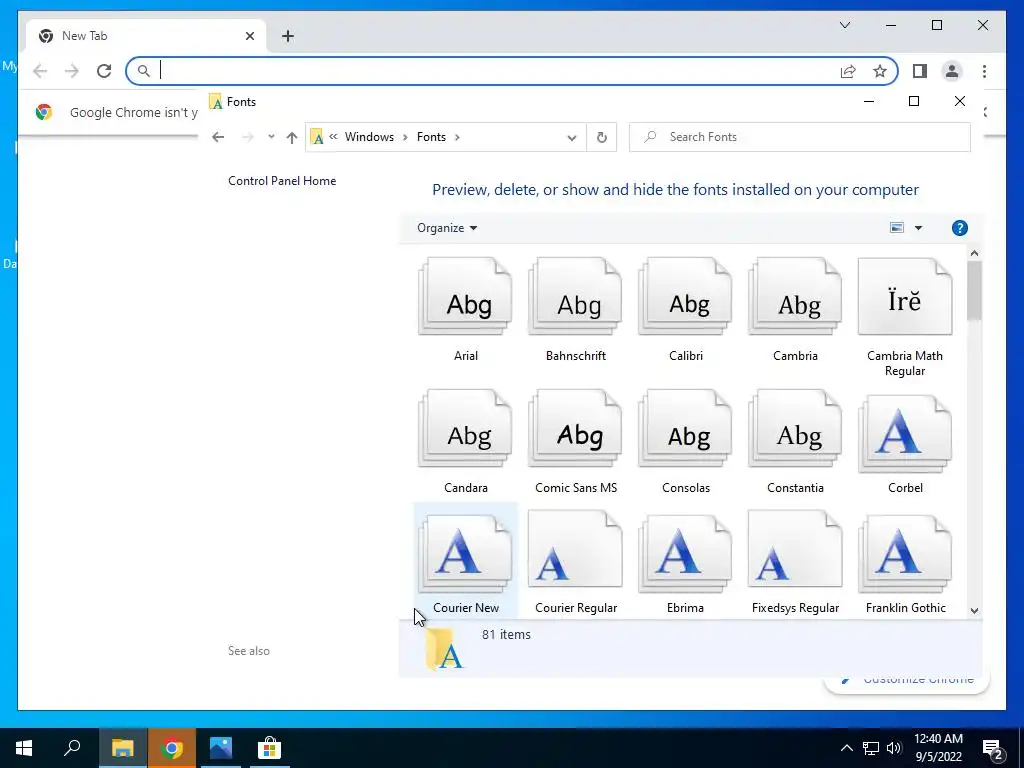Switch to the New Tab tab in Chrome
Viewport: 1024px width, 768px height.
pyautogui.click(x=145, y=36)
